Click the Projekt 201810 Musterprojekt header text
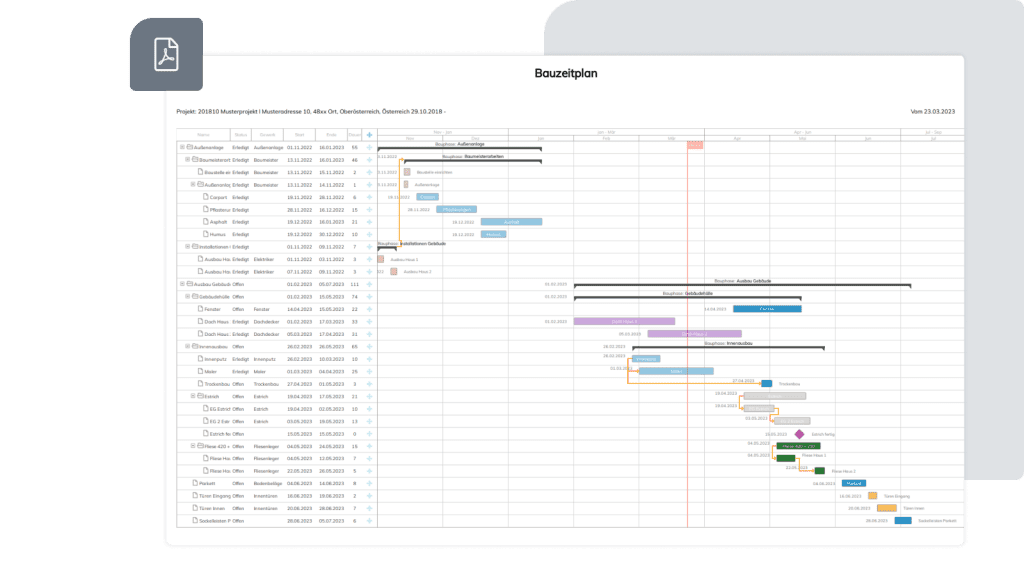Viewport: 1024px width, 576px height. point(300,112)
